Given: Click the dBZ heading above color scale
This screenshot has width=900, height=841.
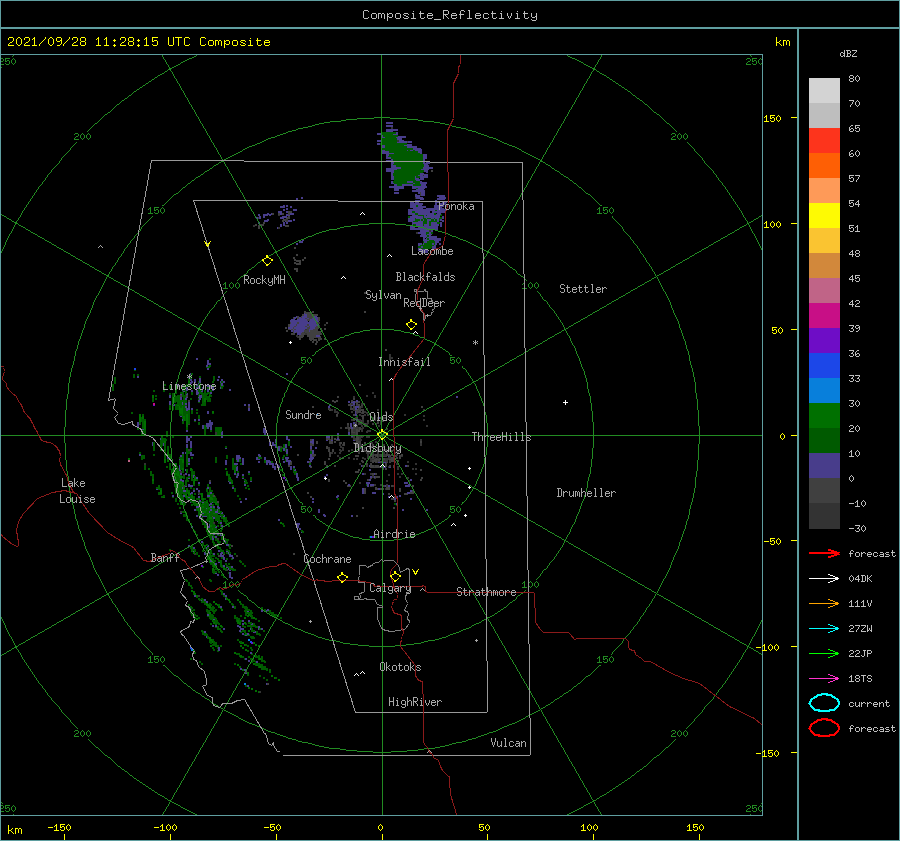Looking at the screenshot, I should point(848,53).
